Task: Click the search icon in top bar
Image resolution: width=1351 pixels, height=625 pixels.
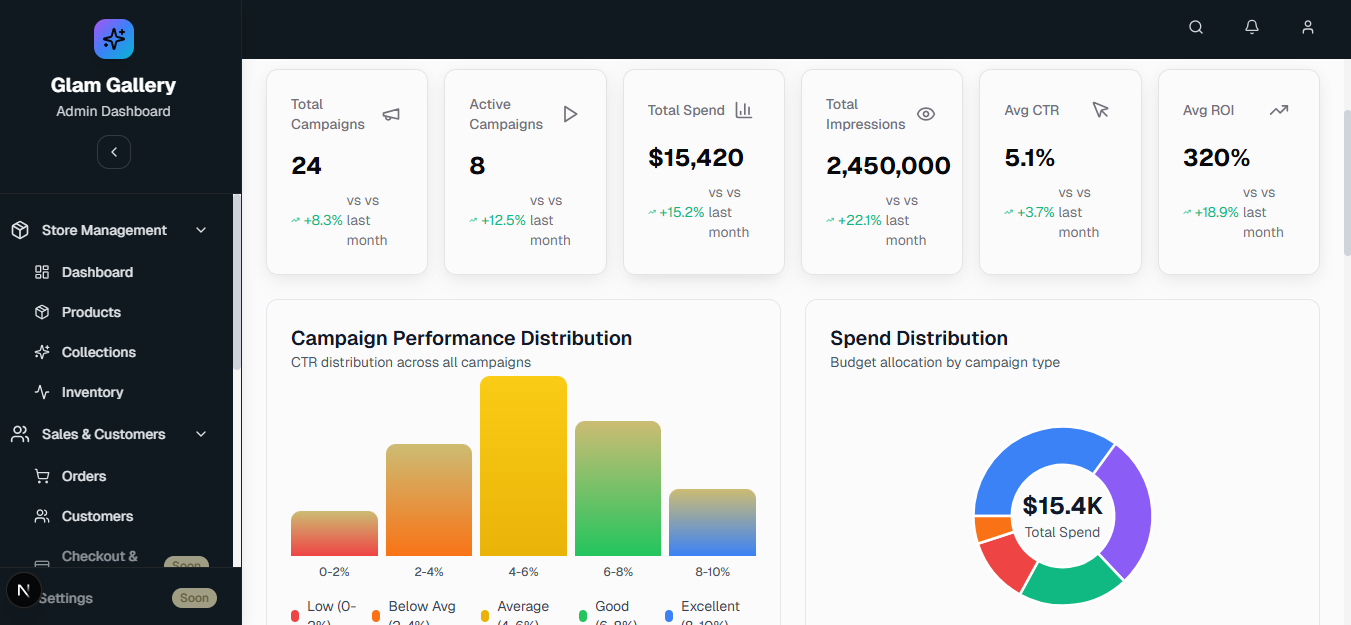Action: coord(1195,28)
